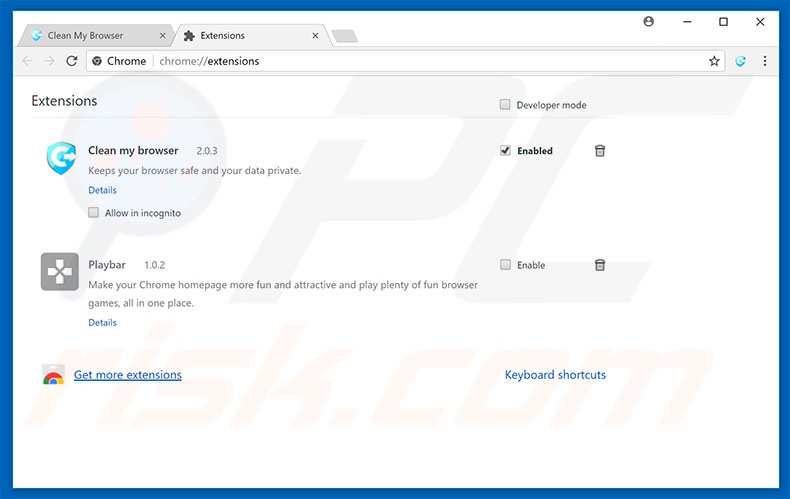This screenshot has height=499, width=790.
Task: Click the Playbar gamepad icon
Action: (x=59, y=272)
